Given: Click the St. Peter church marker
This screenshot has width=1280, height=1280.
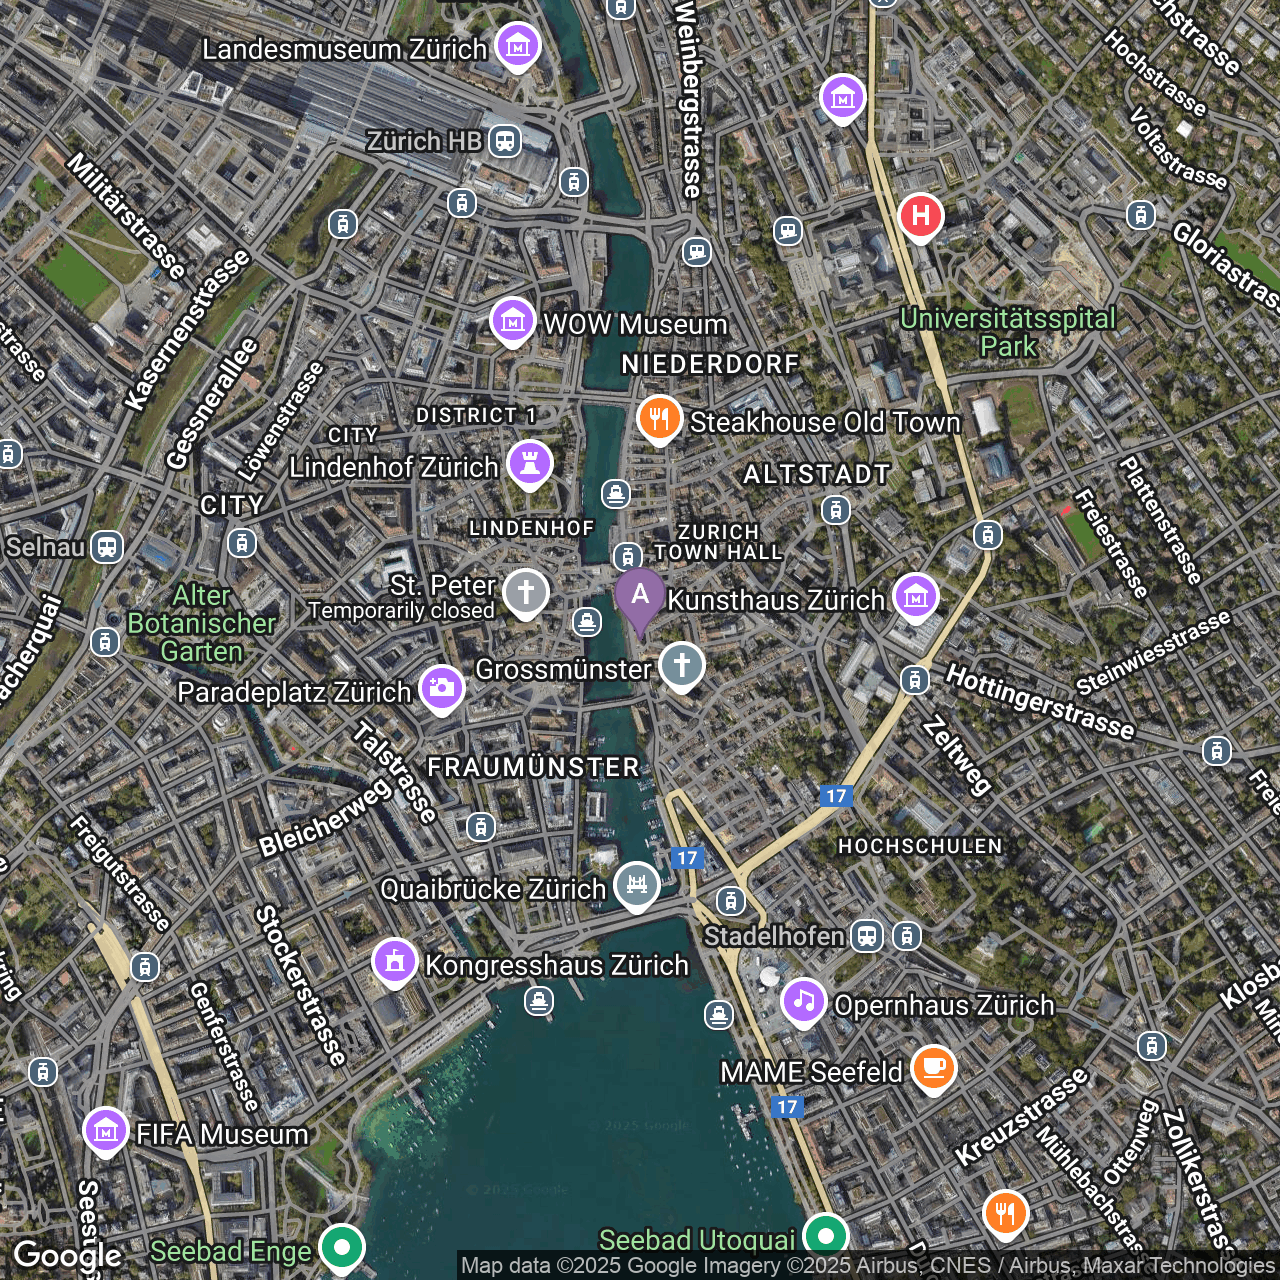Looking at the screenshot, I should (x=526, y=593).
